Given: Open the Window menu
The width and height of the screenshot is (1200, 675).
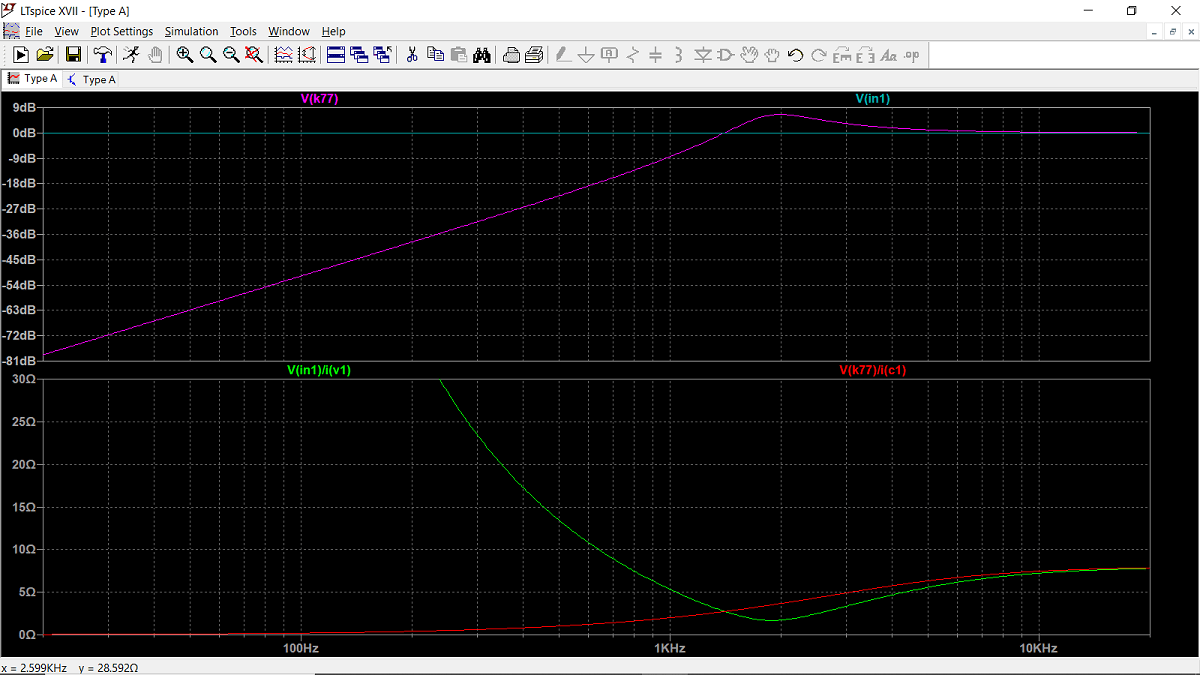Looking at the screenshot, I should (289, 31).
